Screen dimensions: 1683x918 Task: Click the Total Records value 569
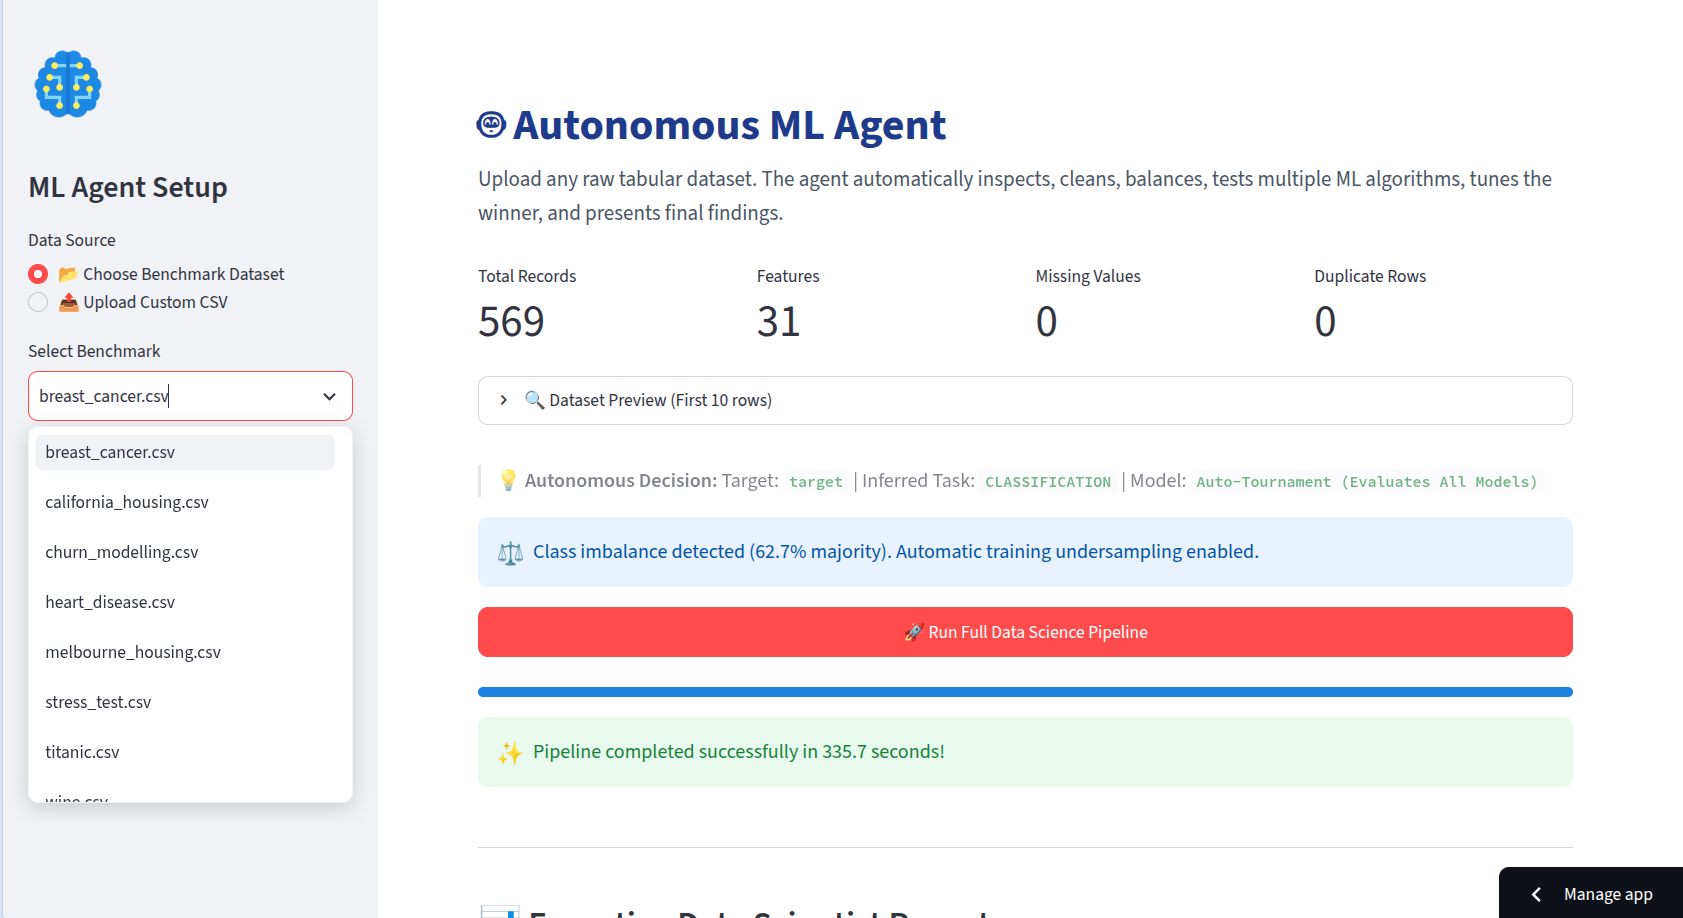[511, 321]
